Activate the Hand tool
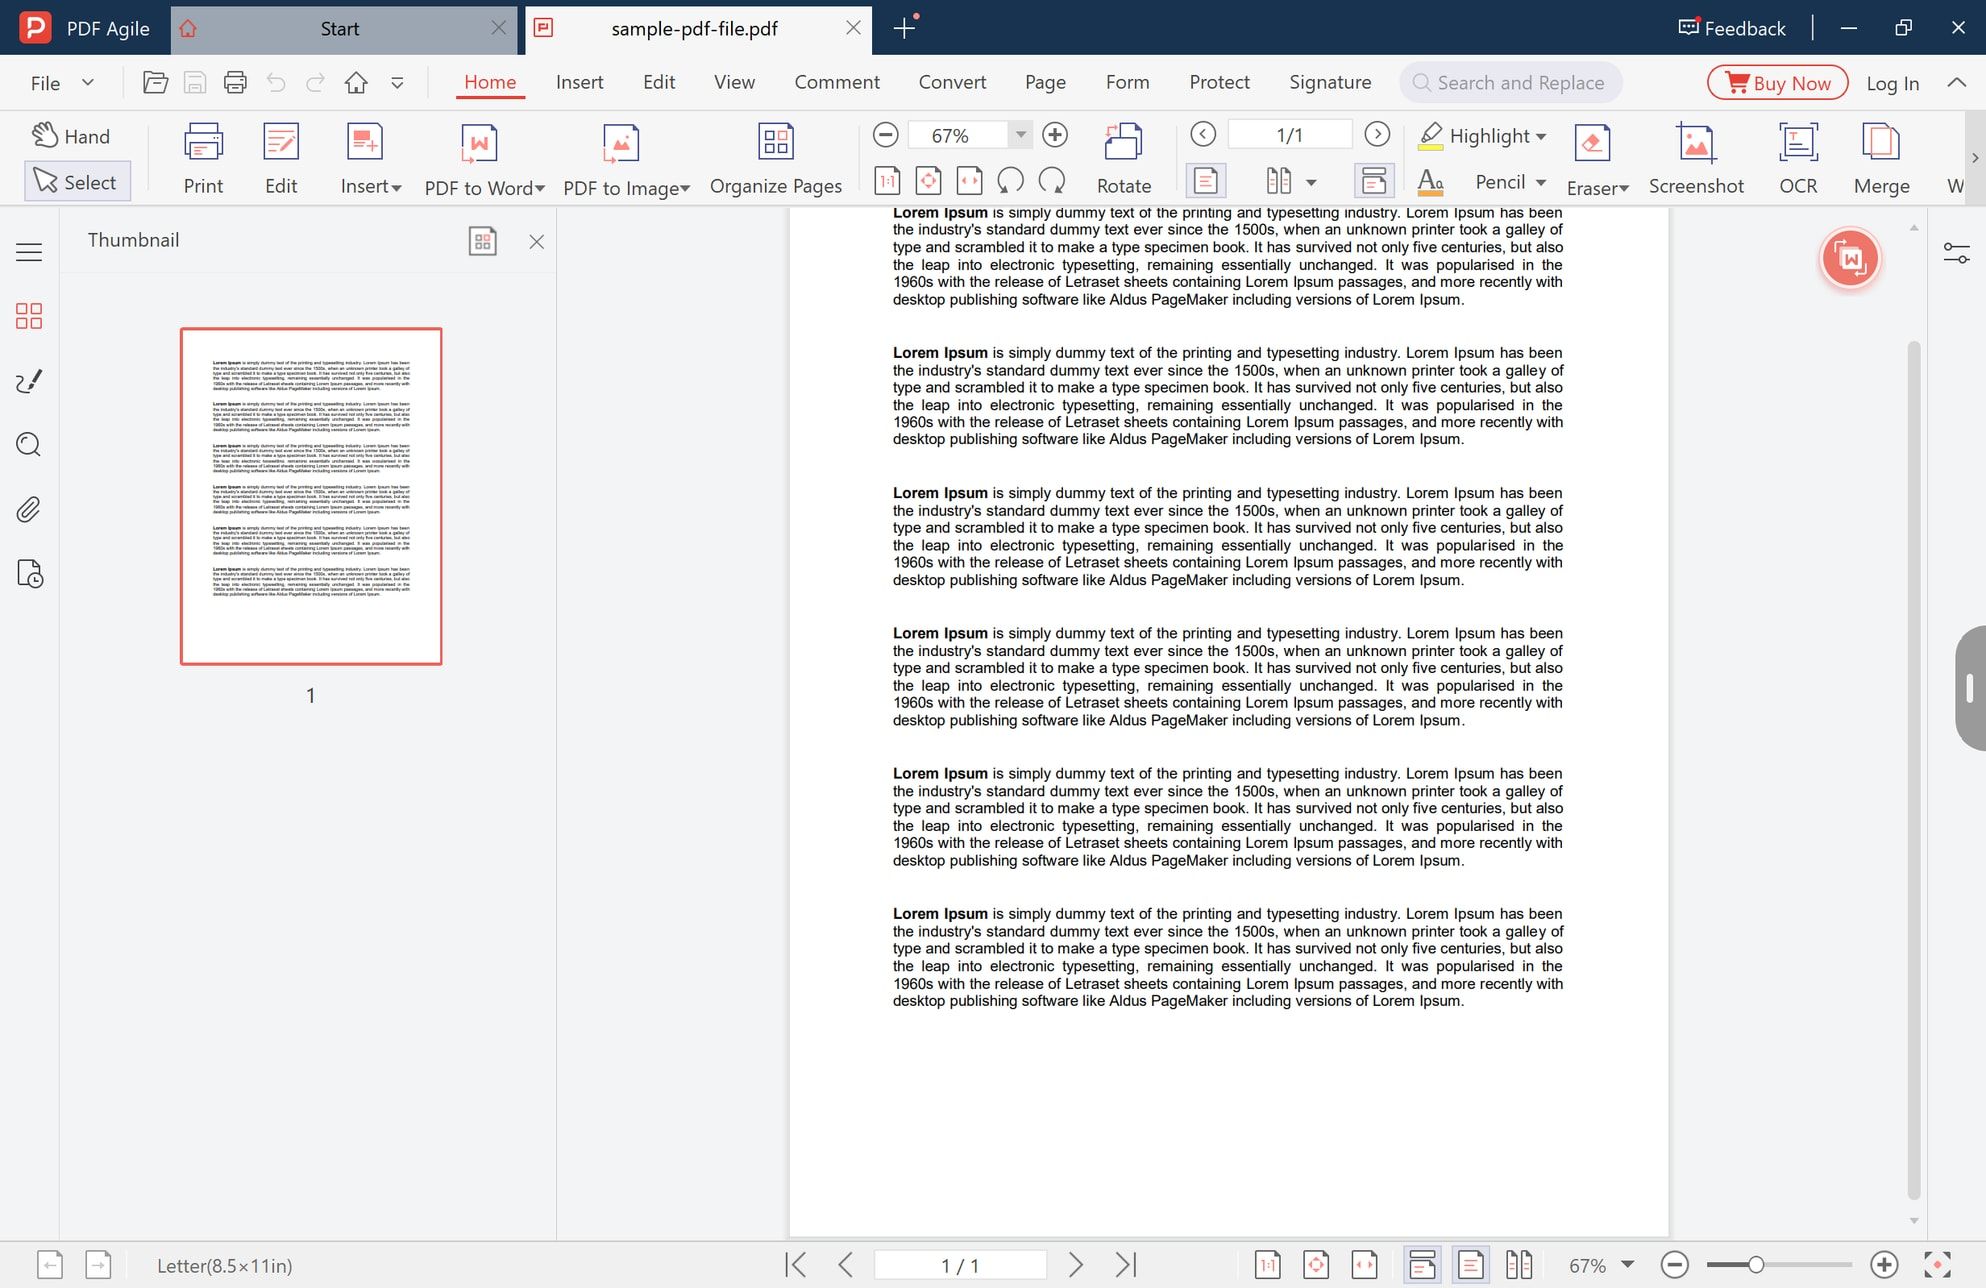 pyautogui.click(x=72, y=136)
